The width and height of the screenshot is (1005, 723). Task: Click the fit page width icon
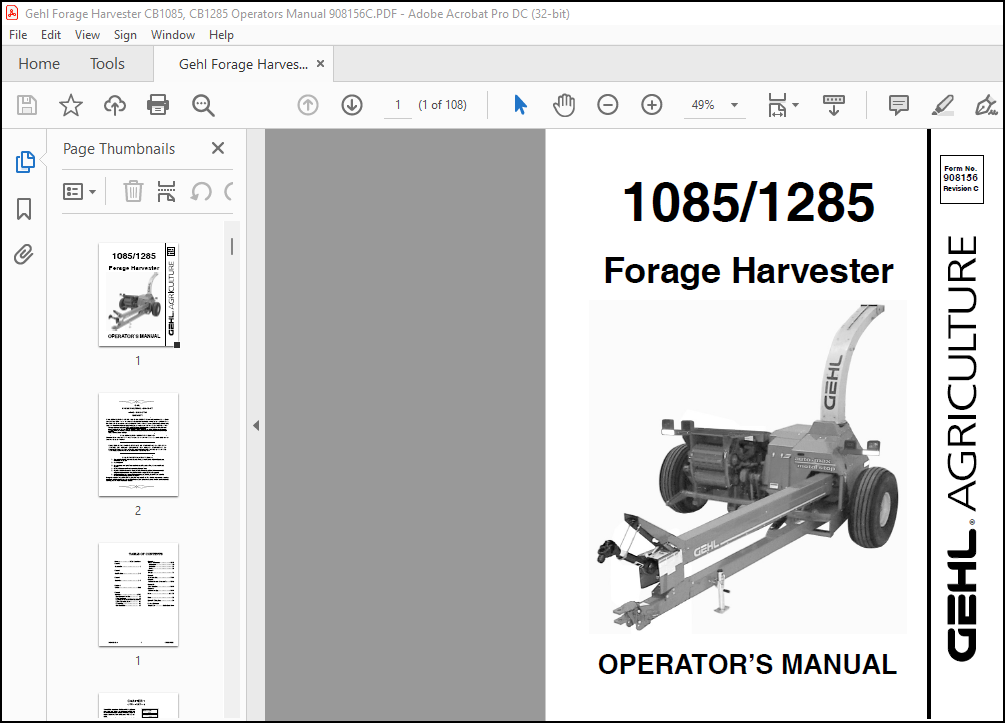(x=777, y=105)
